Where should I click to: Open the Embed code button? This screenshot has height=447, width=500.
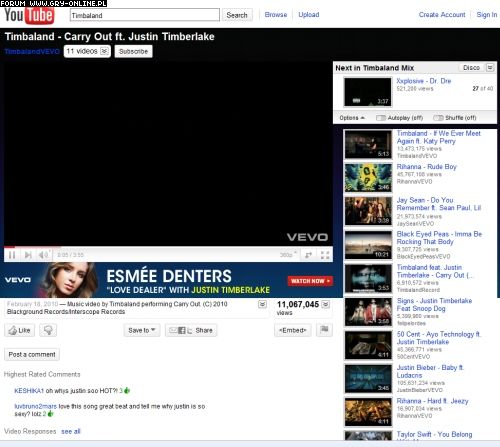pyautogui.click(x=292, y=330)
